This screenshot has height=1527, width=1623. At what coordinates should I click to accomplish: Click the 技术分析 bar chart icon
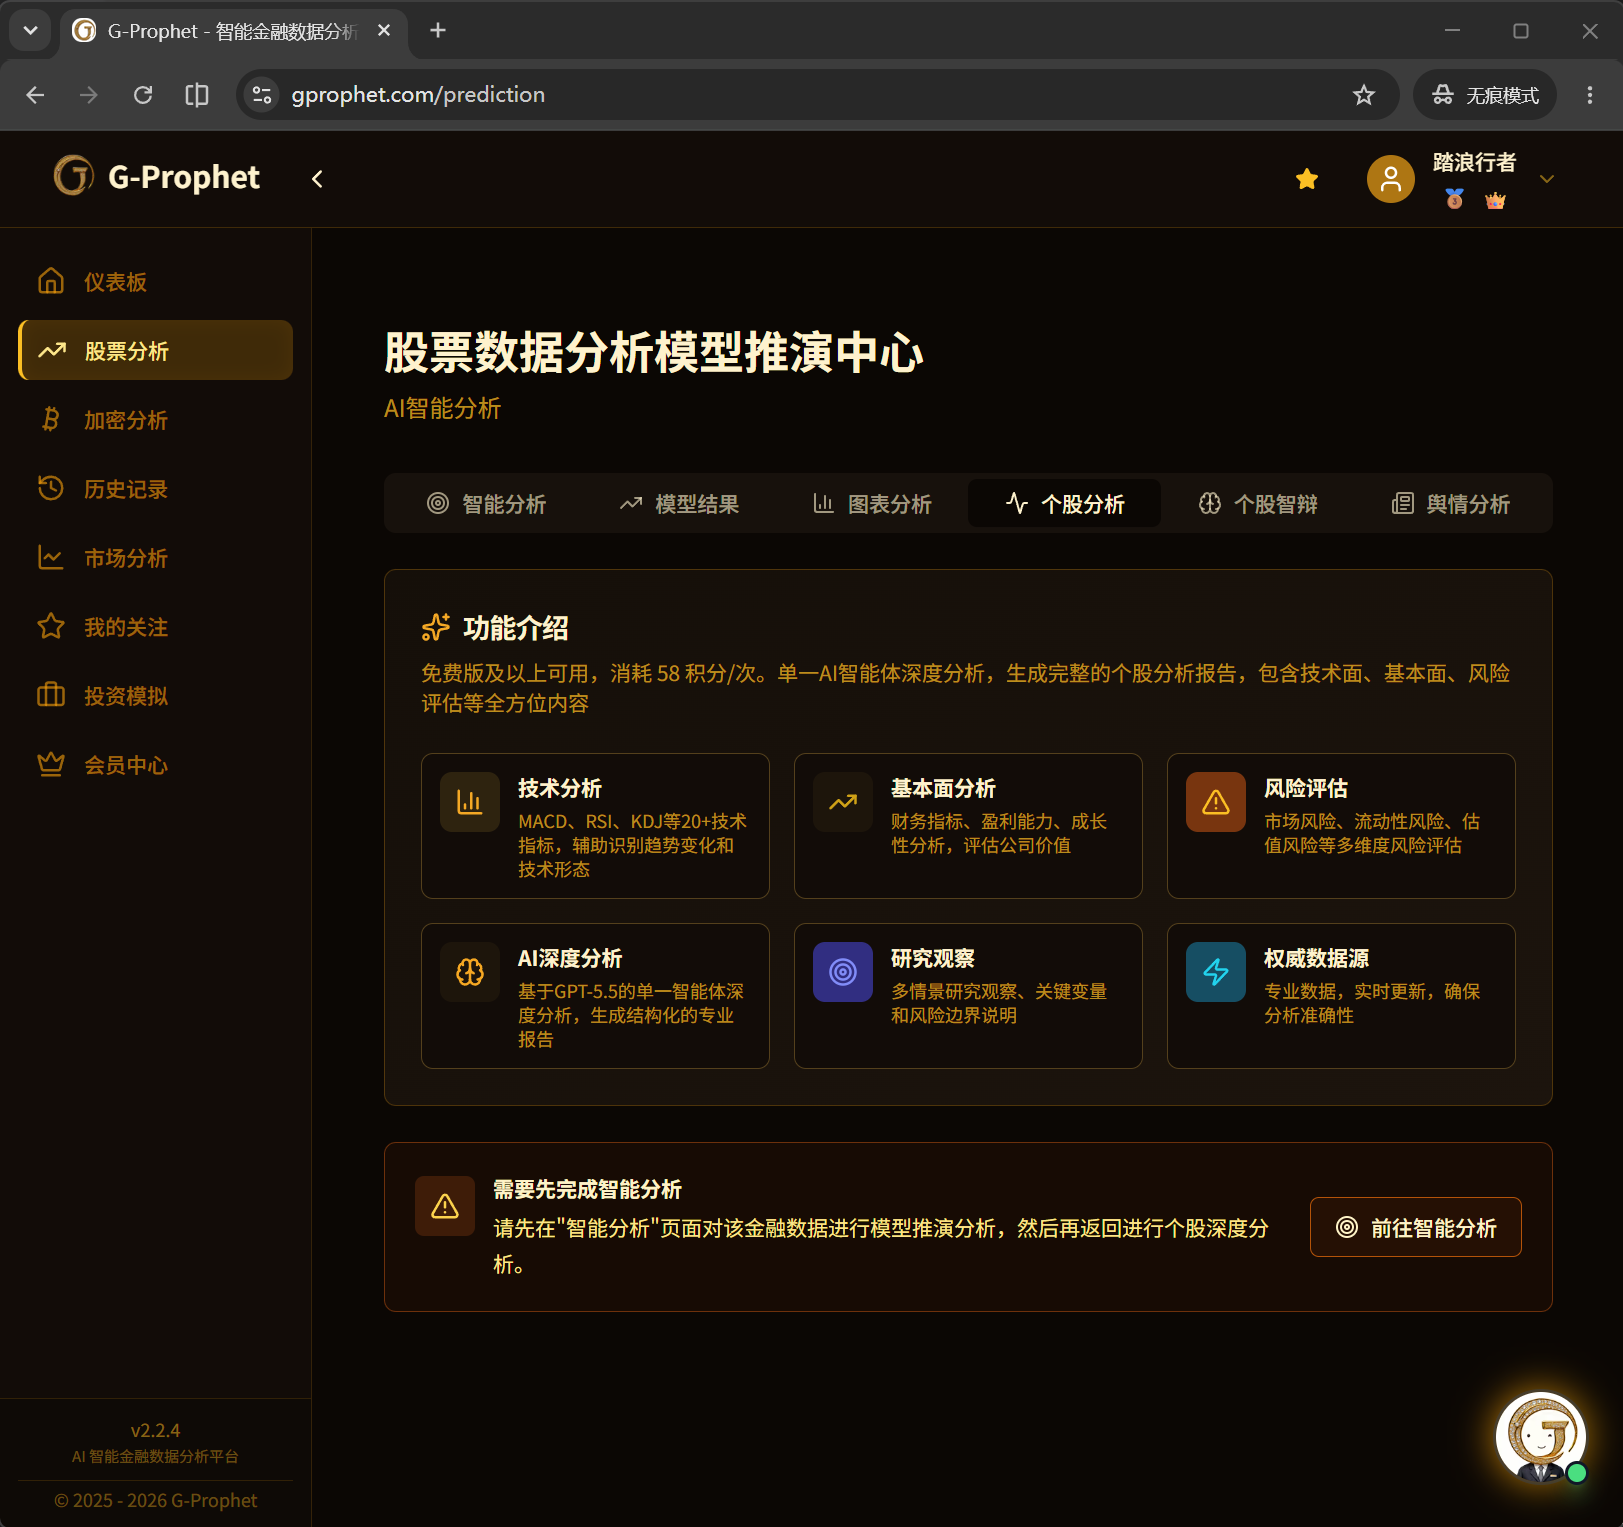pos(469,802)
